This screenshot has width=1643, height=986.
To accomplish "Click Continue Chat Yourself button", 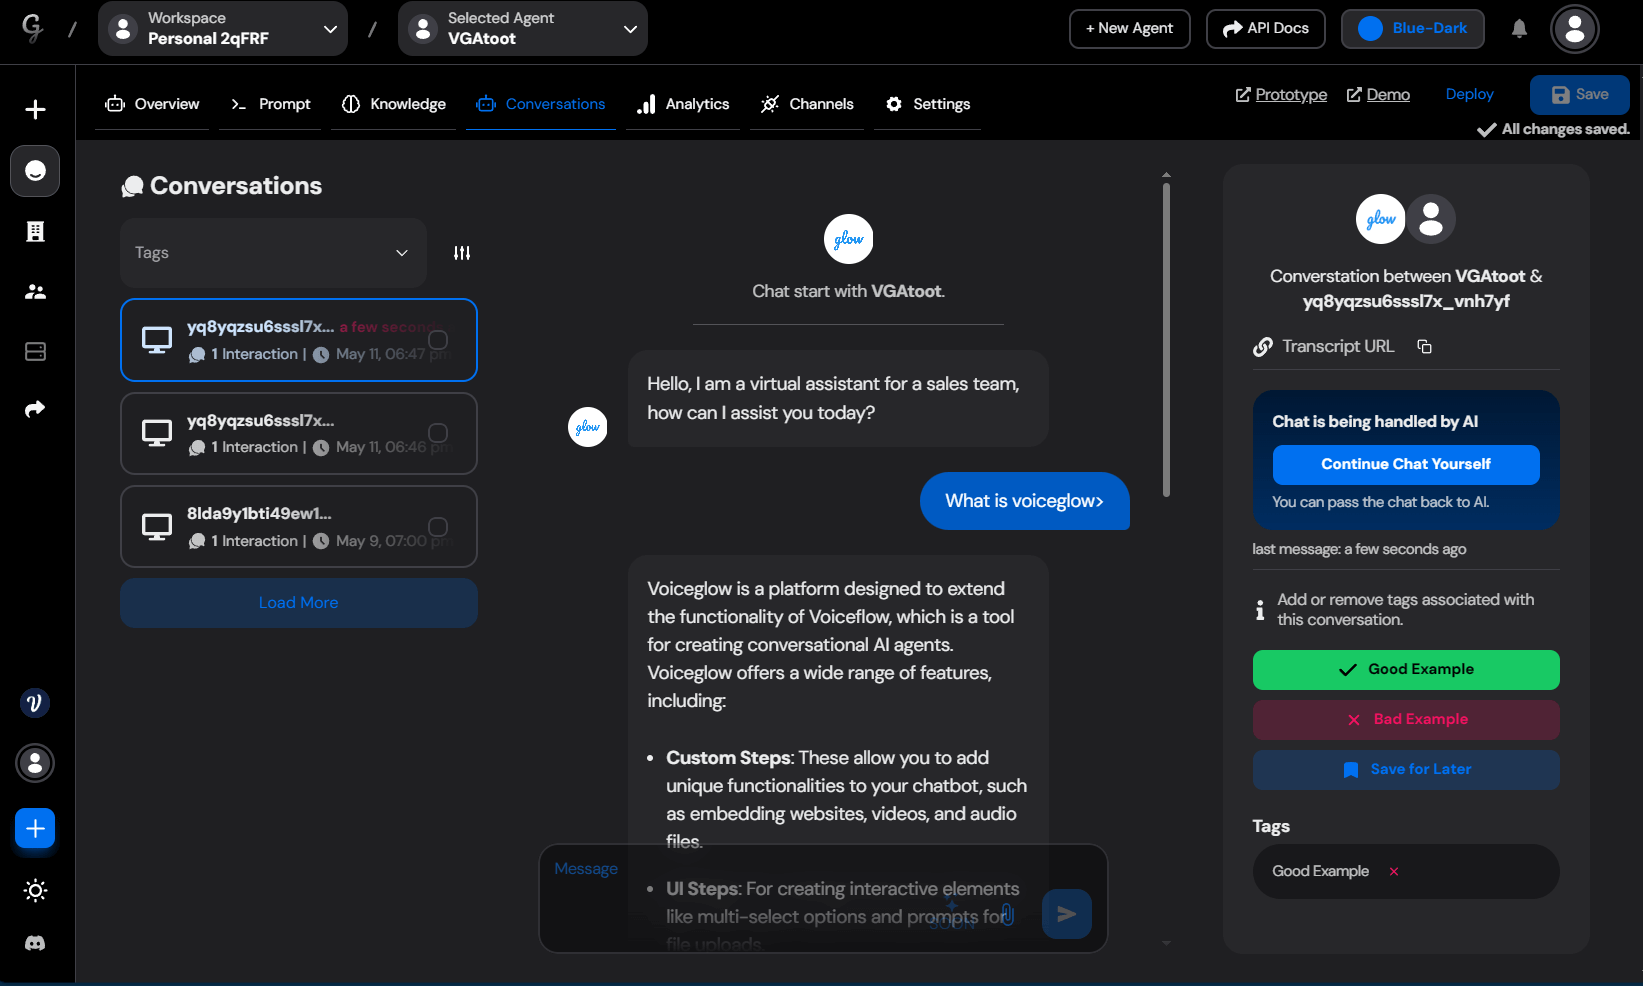I will [x=1406, y=464].
